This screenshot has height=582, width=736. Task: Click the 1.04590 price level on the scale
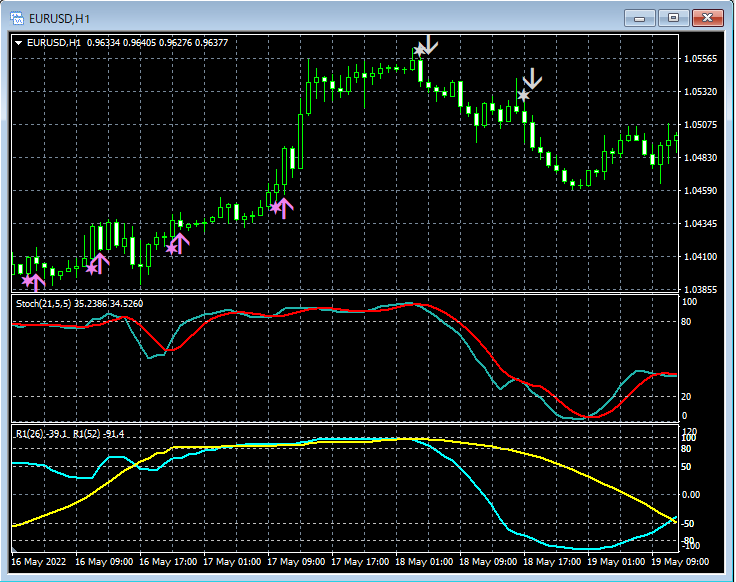click(x=701, y=191)
